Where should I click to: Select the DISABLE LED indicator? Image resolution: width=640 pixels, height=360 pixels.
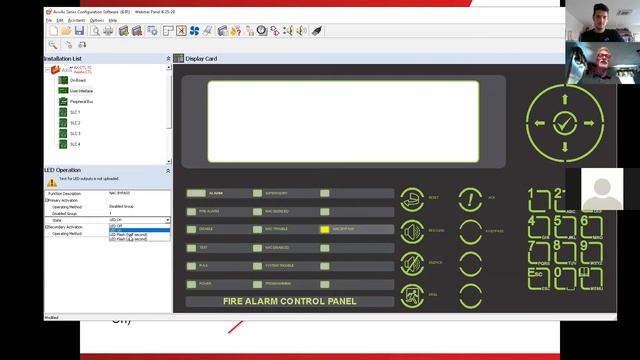(x=191, y=229)
